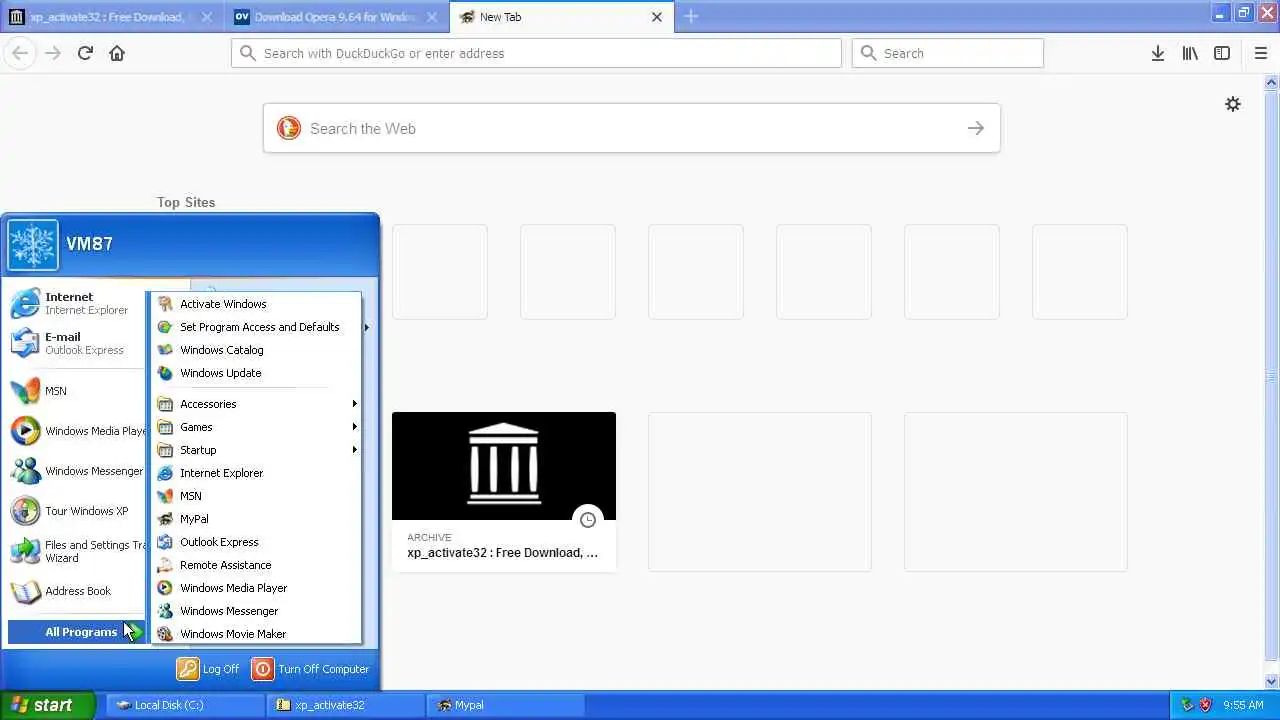Expand the Accessories submenu
This screenshot has height=720, width=1280.
(x=256, y=404)
